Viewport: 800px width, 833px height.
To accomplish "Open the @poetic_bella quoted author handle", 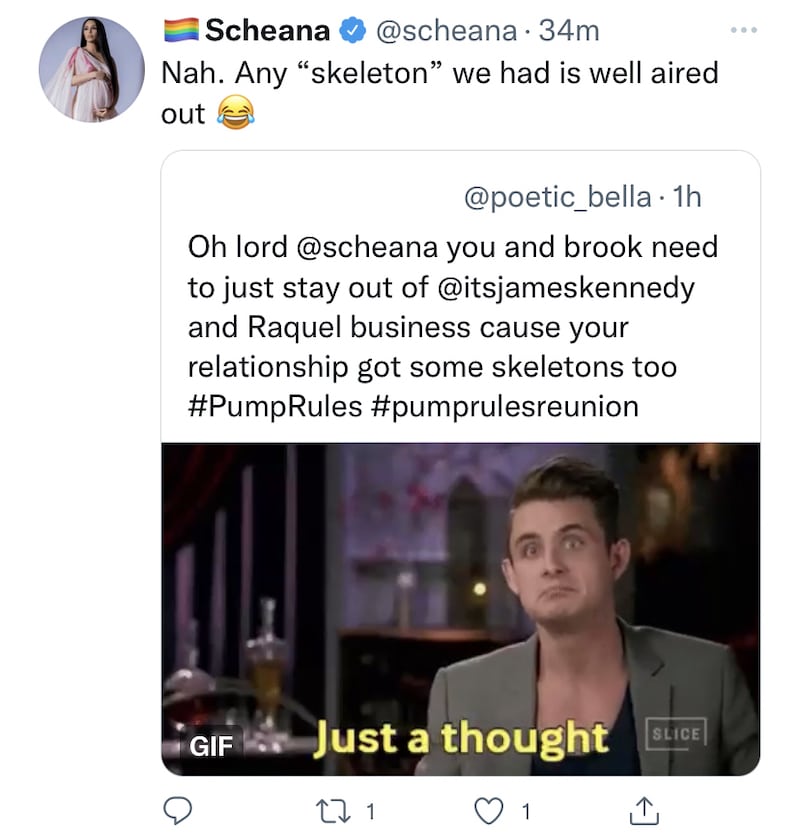I will coord(558,196).
